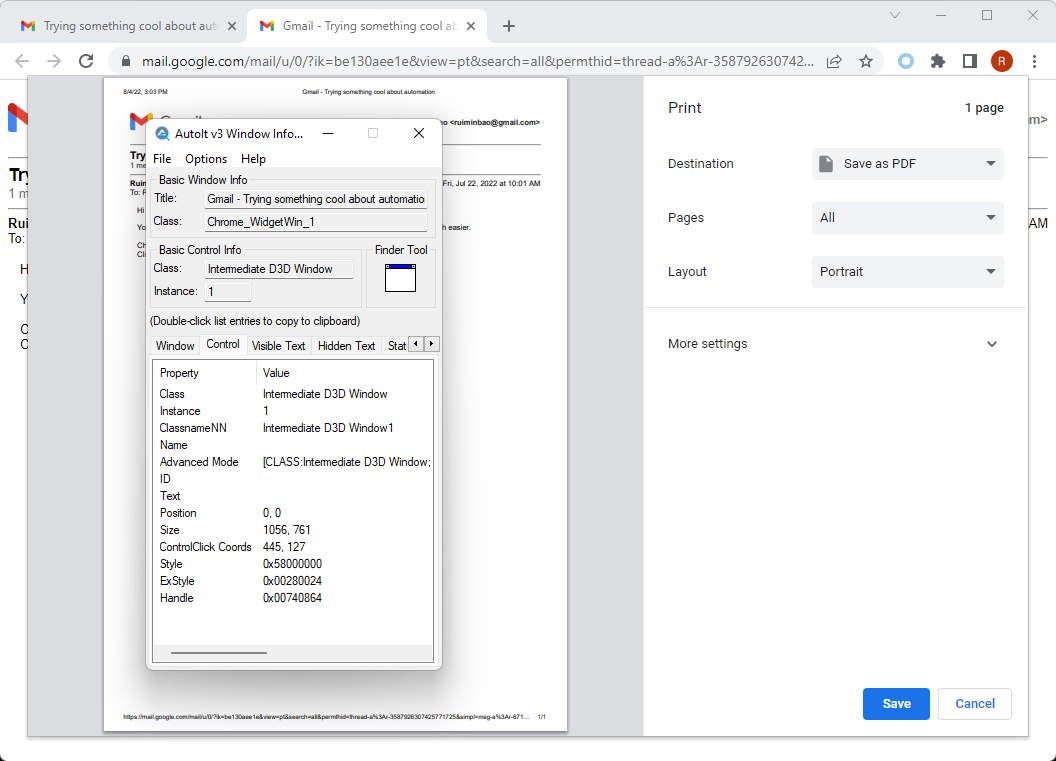Click the three-dot Chrome menu icon
This screenshot has height=761, width=1056.
click(x=1034, y=61)
